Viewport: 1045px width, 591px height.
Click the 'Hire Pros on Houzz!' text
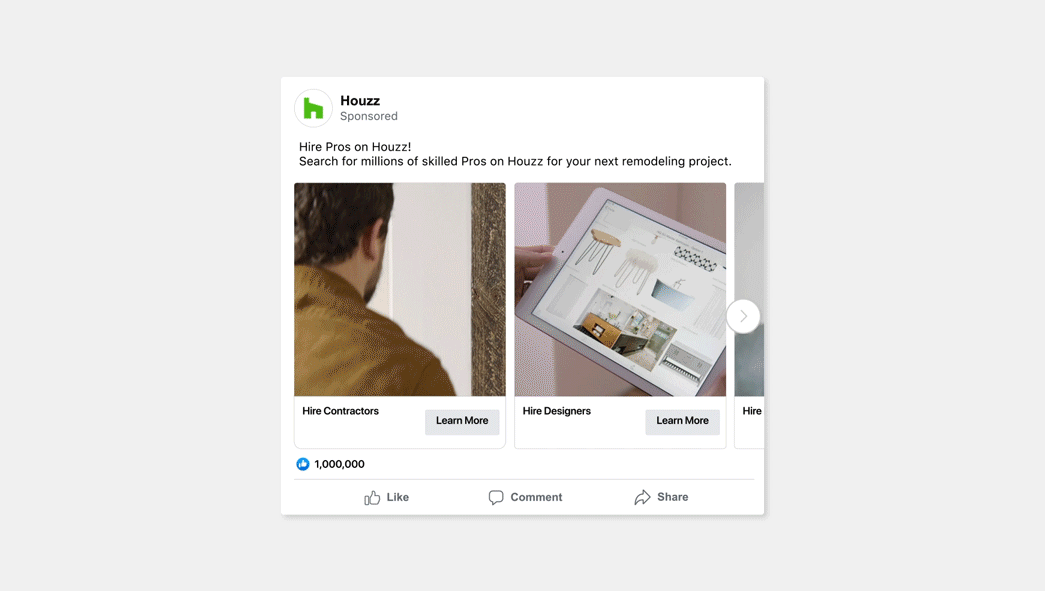click(x=355, y=147)
